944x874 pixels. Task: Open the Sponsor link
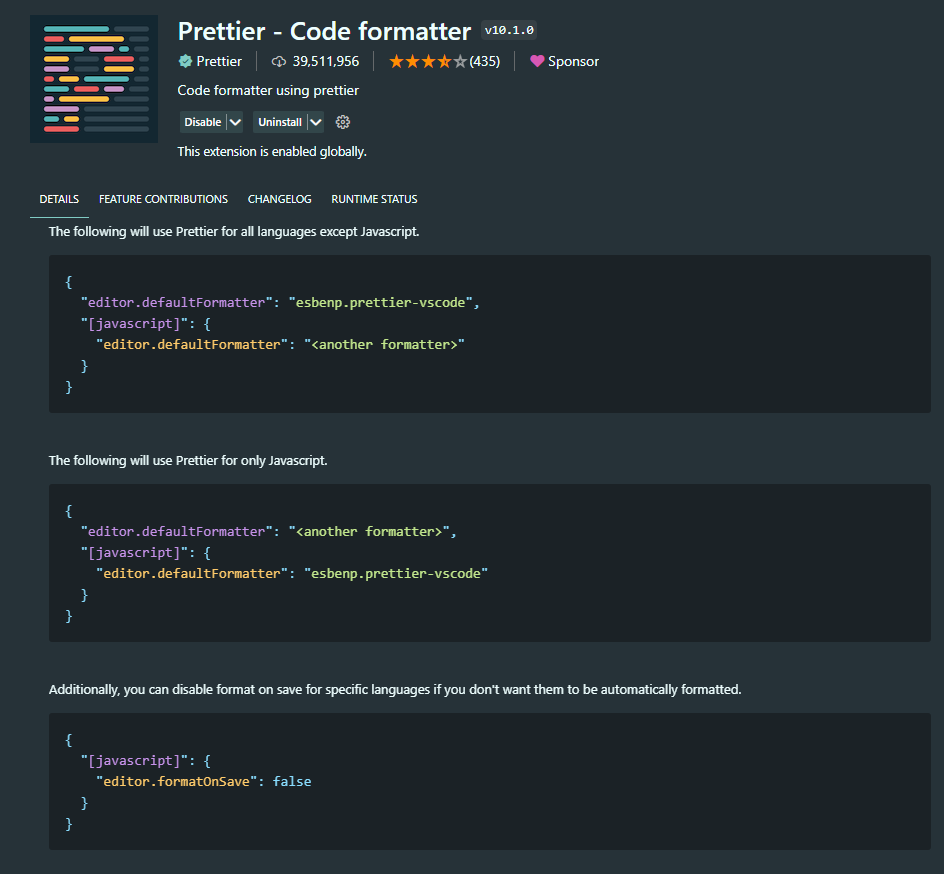pos(573,61)
